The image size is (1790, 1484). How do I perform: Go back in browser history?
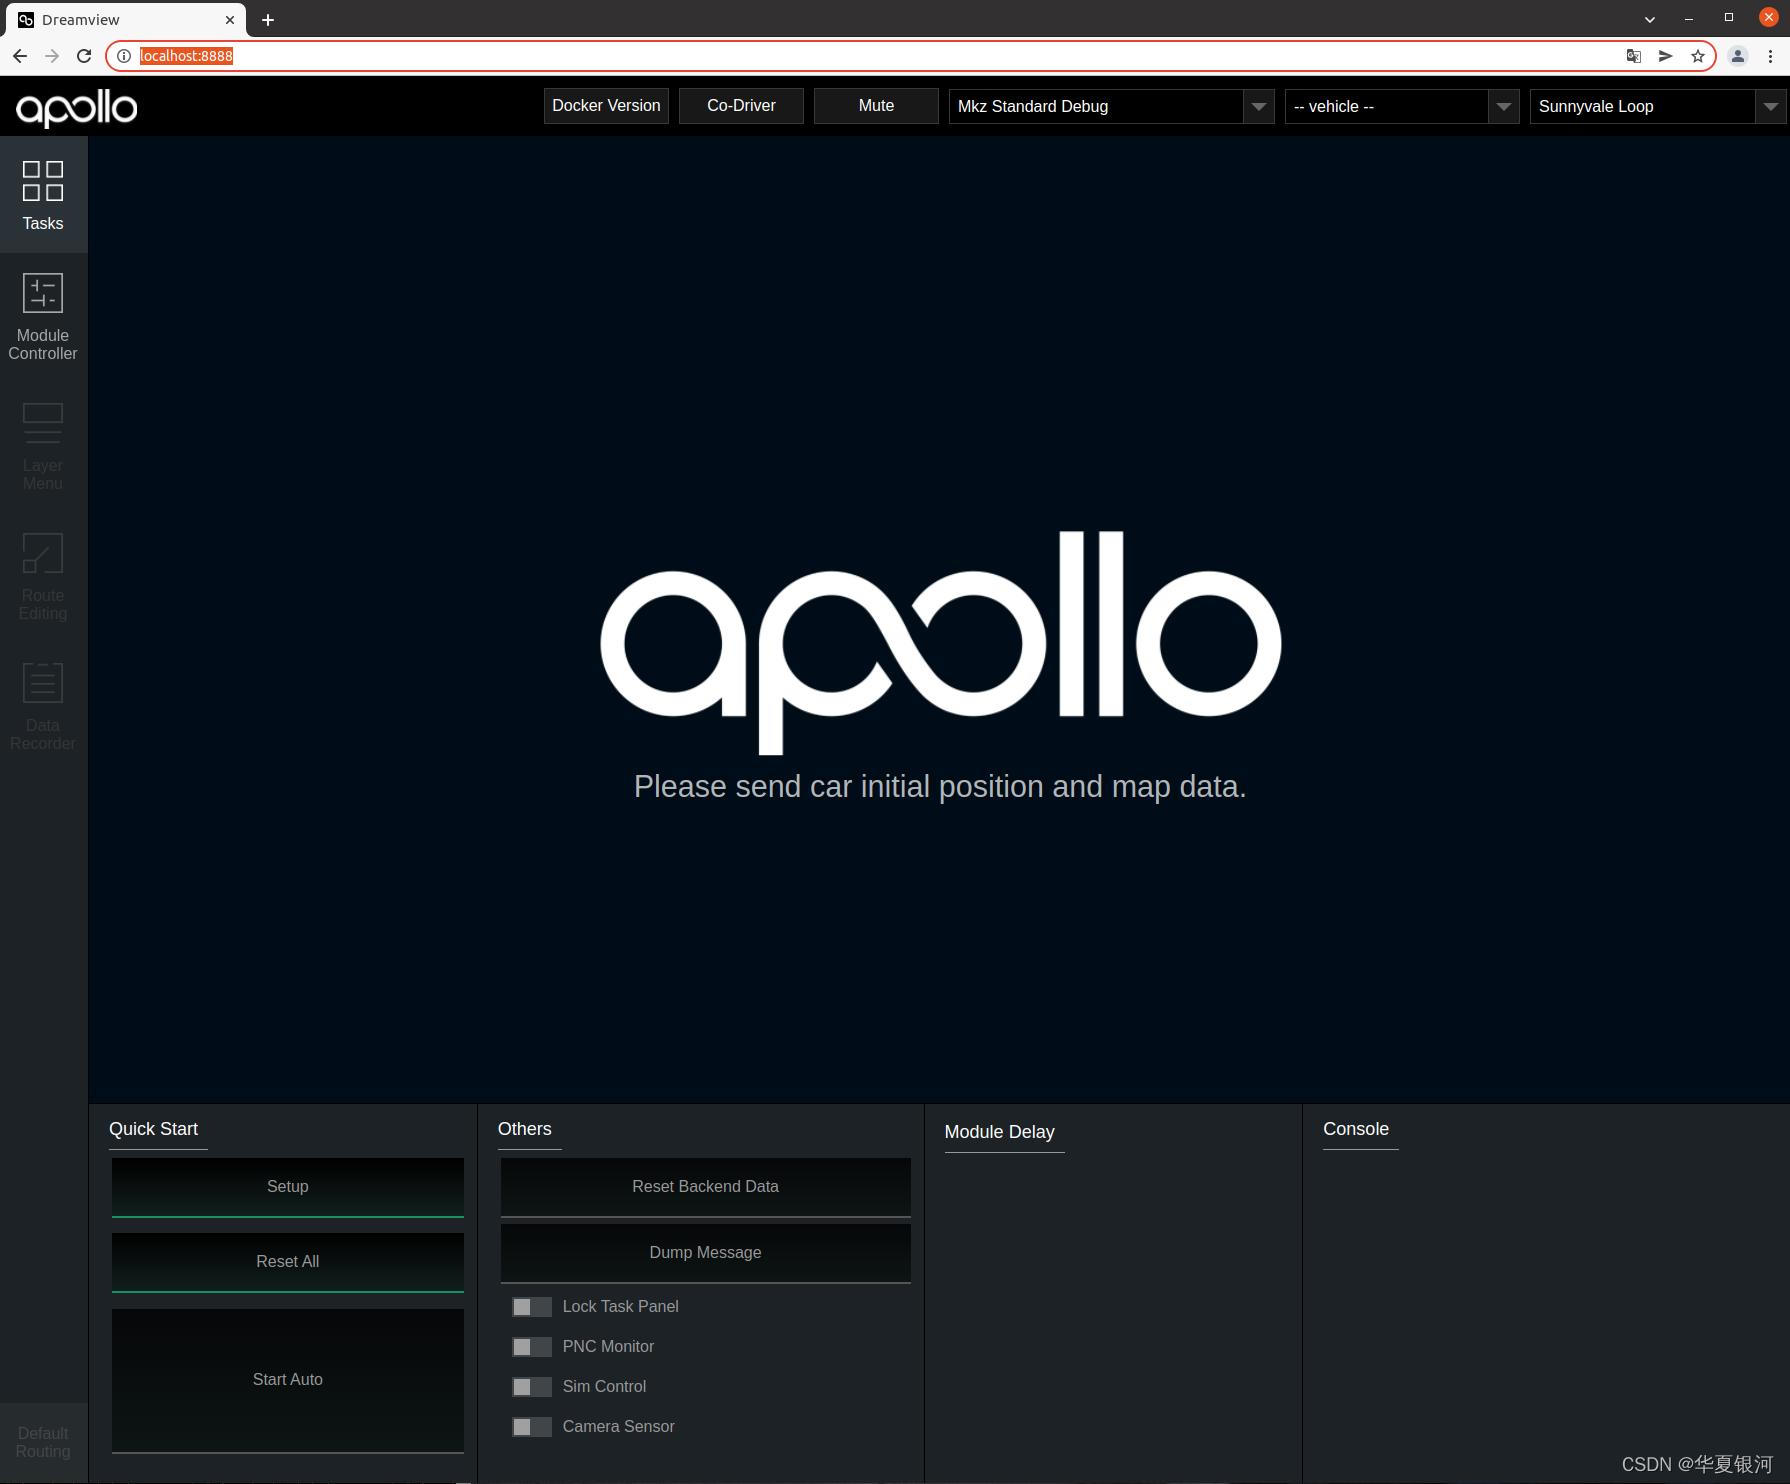tap(20, 56)
